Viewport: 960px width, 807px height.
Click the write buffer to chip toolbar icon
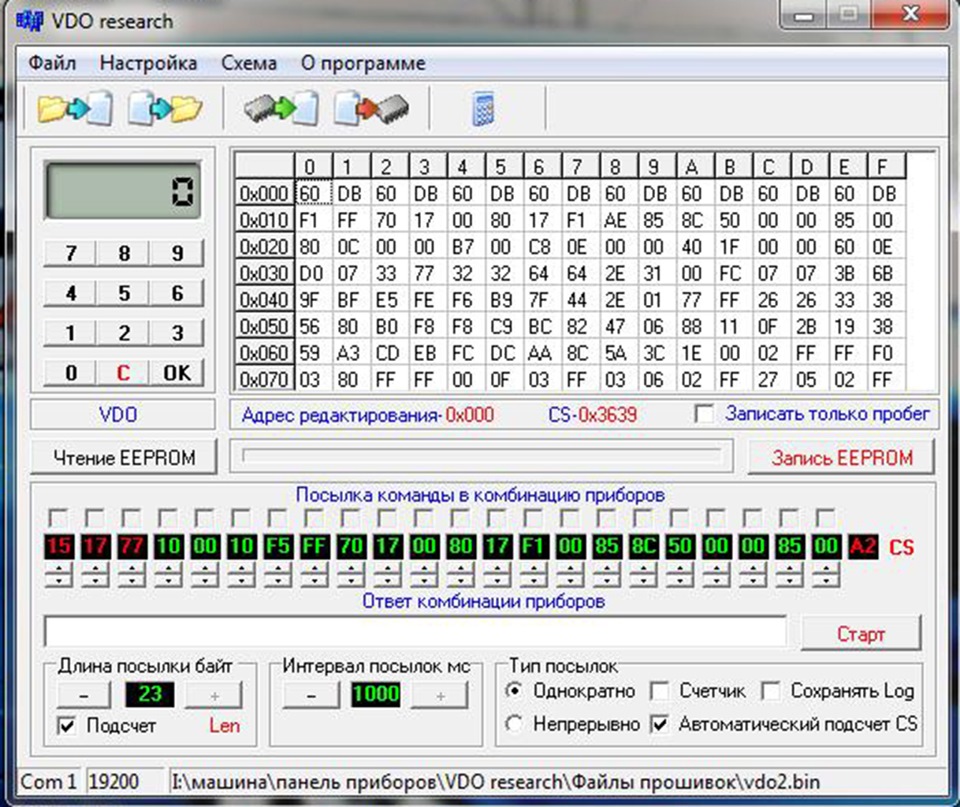point(372,108)
